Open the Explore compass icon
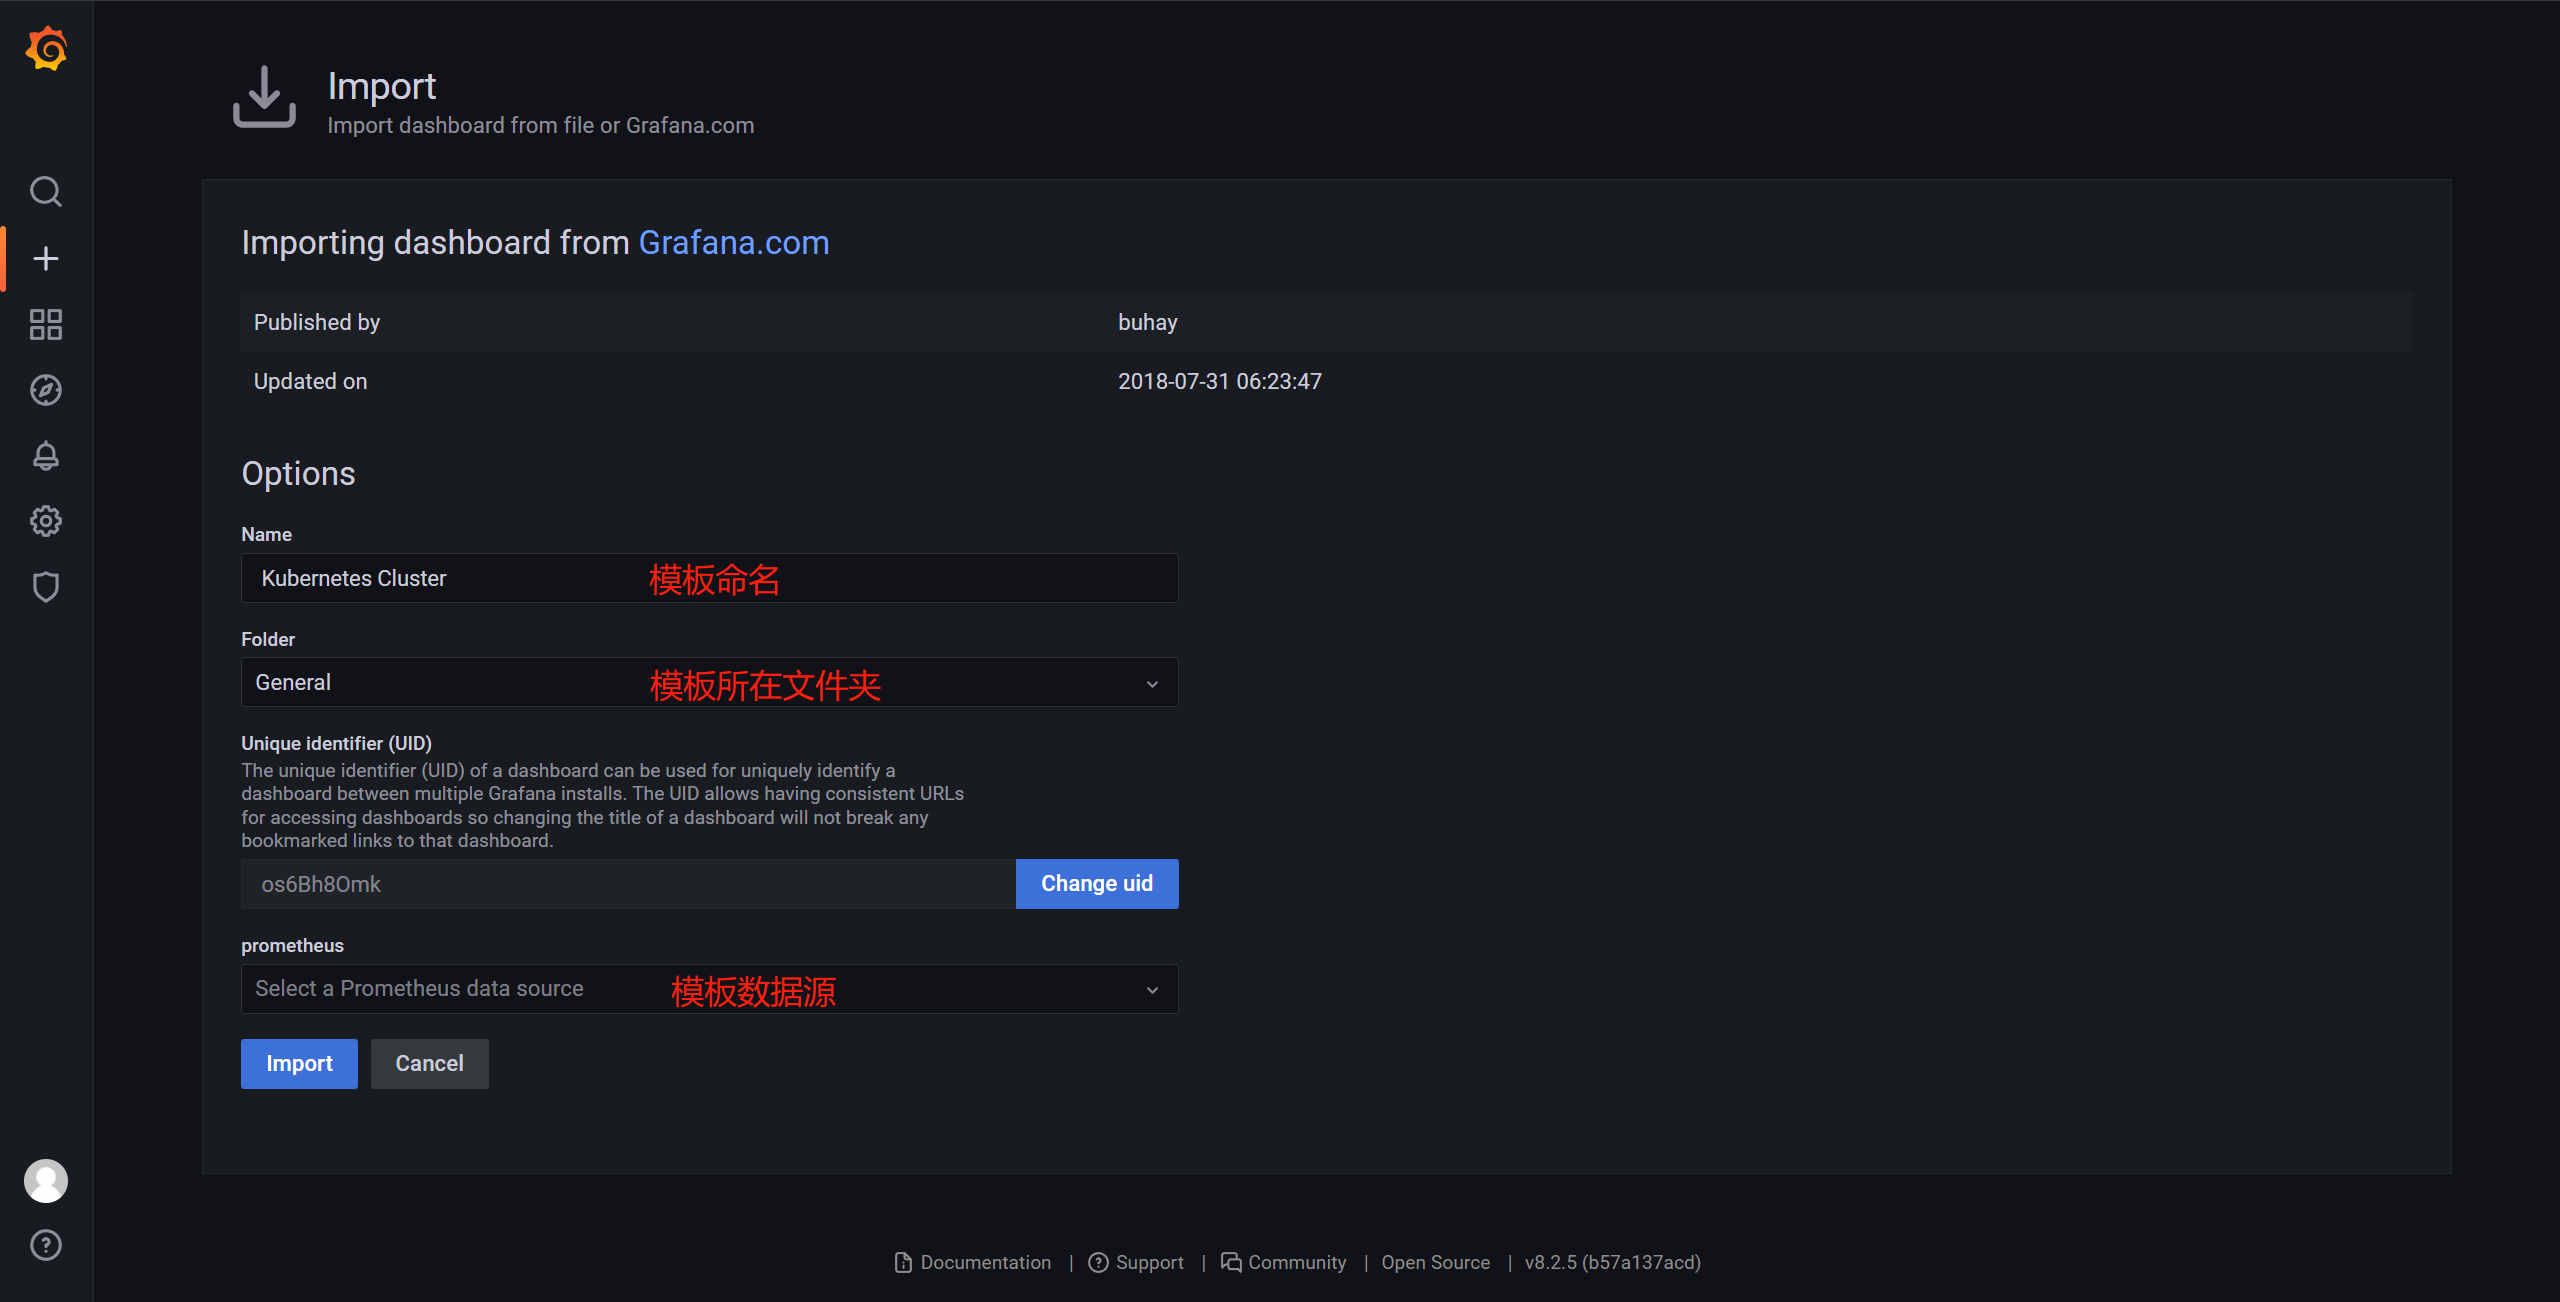Viewport: 2560px width, 1302px height. click(46, 390)
